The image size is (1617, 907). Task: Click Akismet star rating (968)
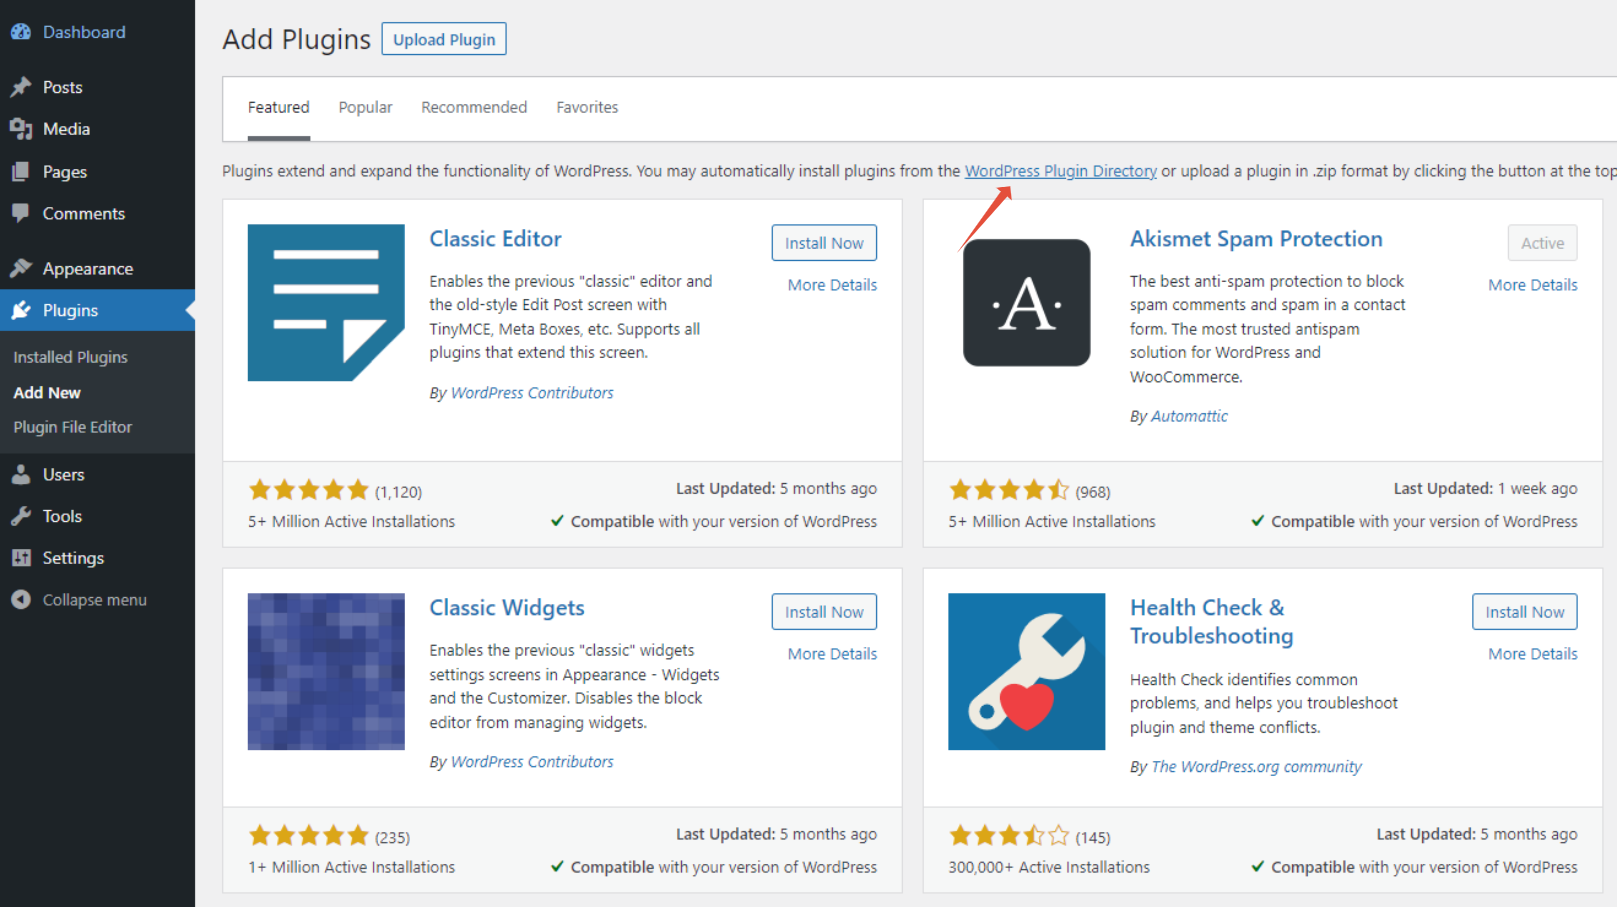tap(1009, 490)
